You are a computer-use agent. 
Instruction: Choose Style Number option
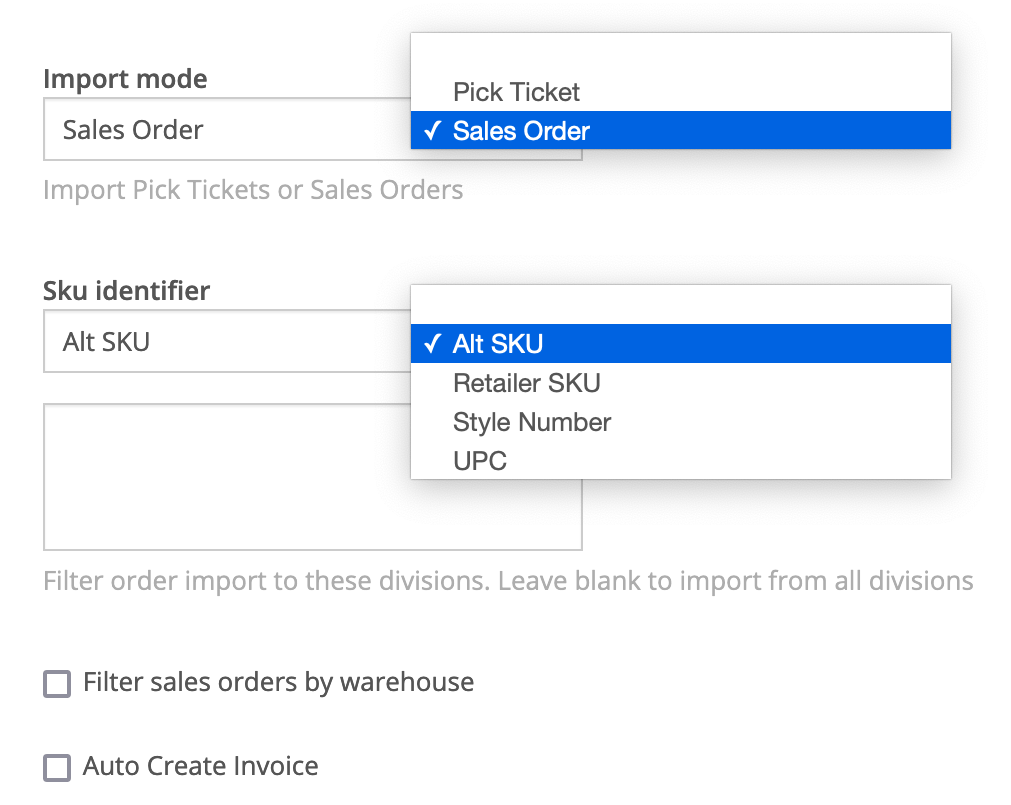[x=680, y=422]
